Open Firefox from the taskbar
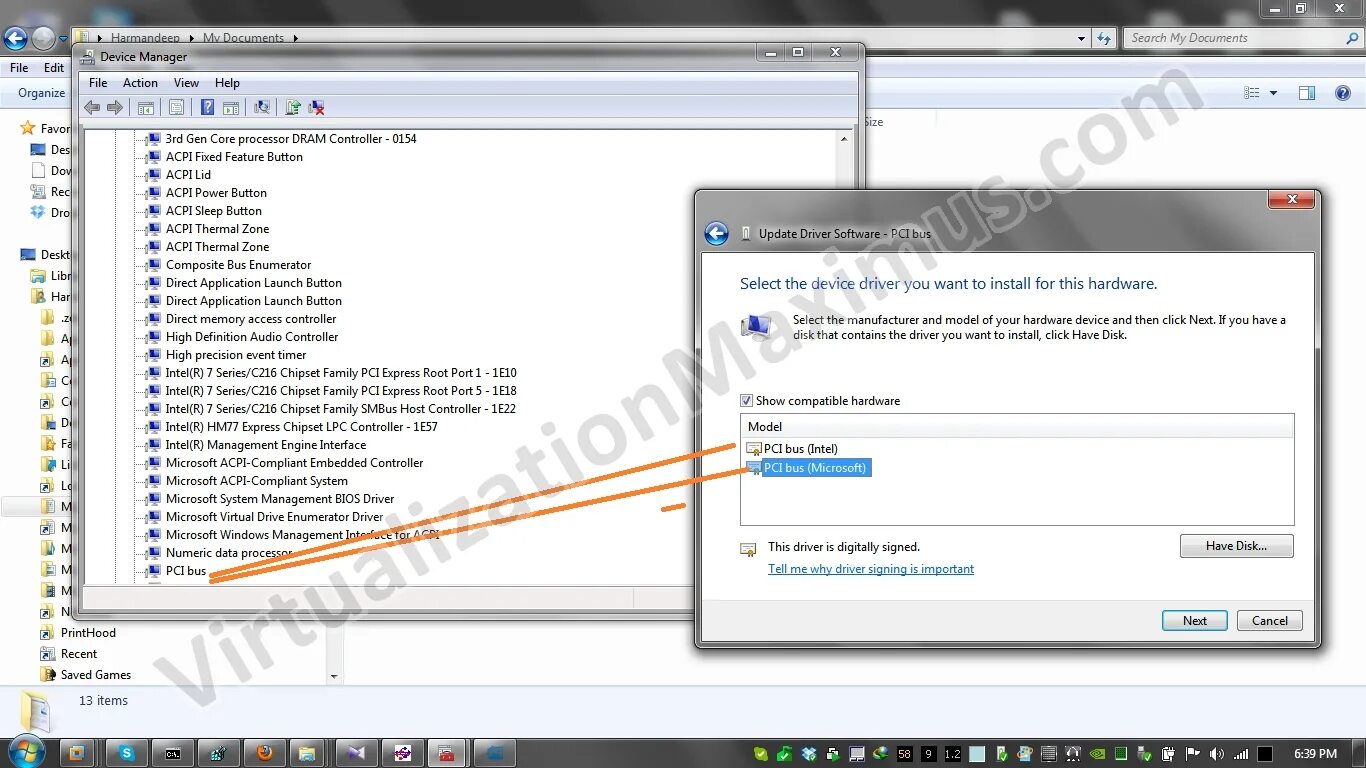This screenshot has width=1366, height=768. coord(264,753)
